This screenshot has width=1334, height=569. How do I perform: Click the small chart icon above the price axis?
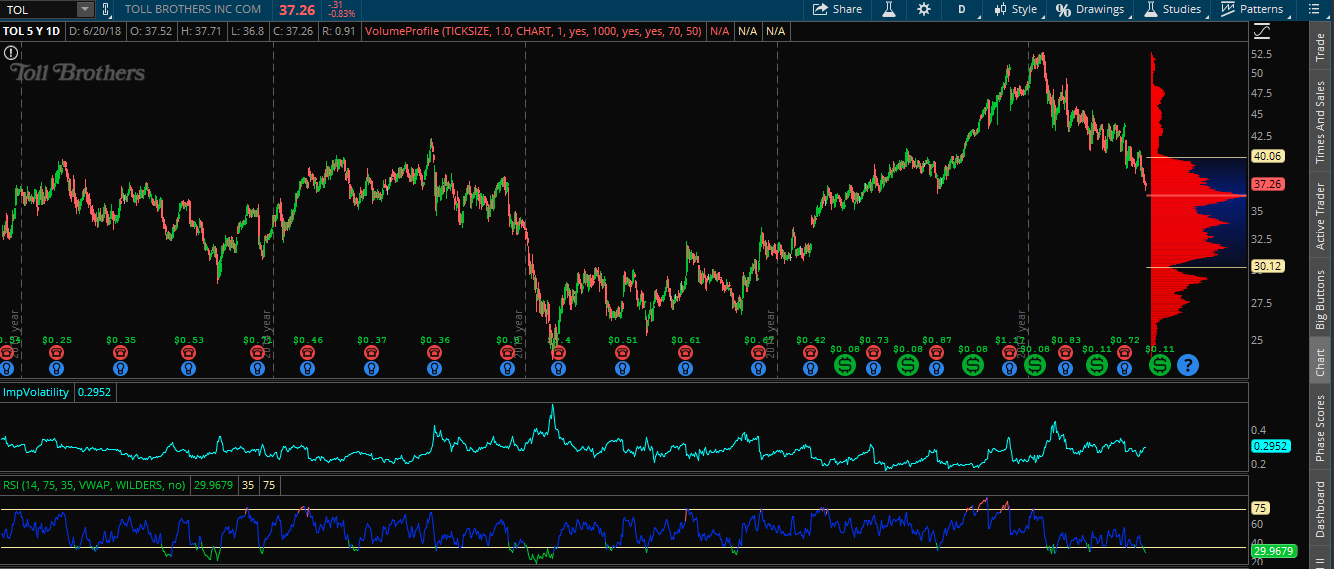pos(1260,31)
